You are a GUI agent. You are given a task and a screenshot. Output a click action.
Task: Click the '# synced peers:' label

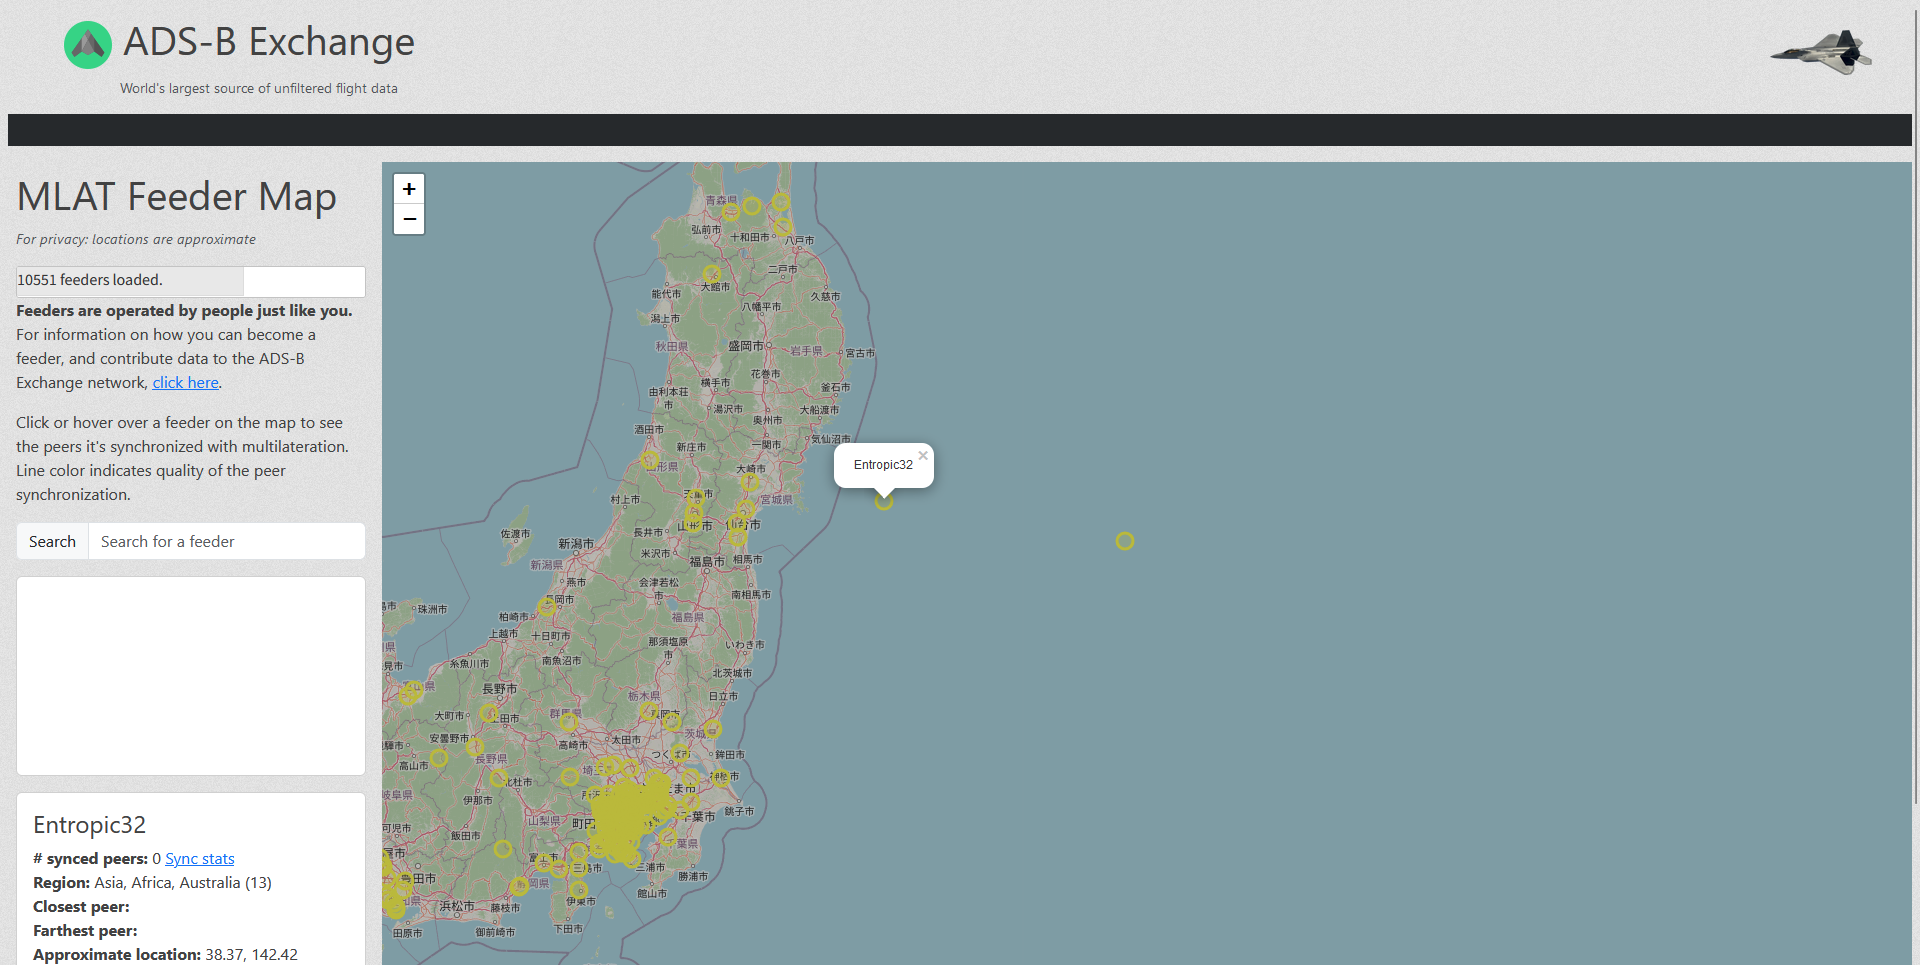pos(91,859)
